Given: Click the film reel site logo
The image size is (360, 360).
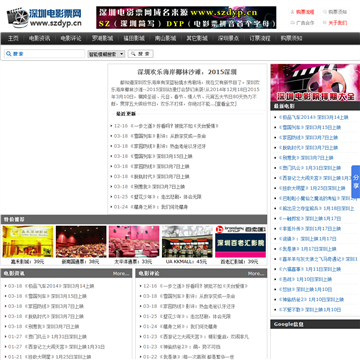Looking at the screenshot, I should coord(44,18).
